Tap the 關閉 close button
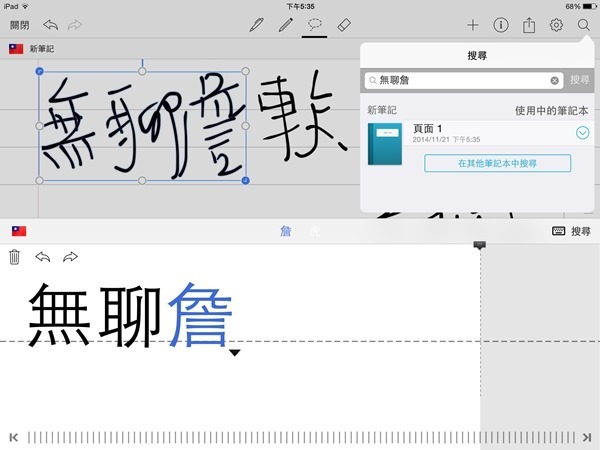 [20, 25]
